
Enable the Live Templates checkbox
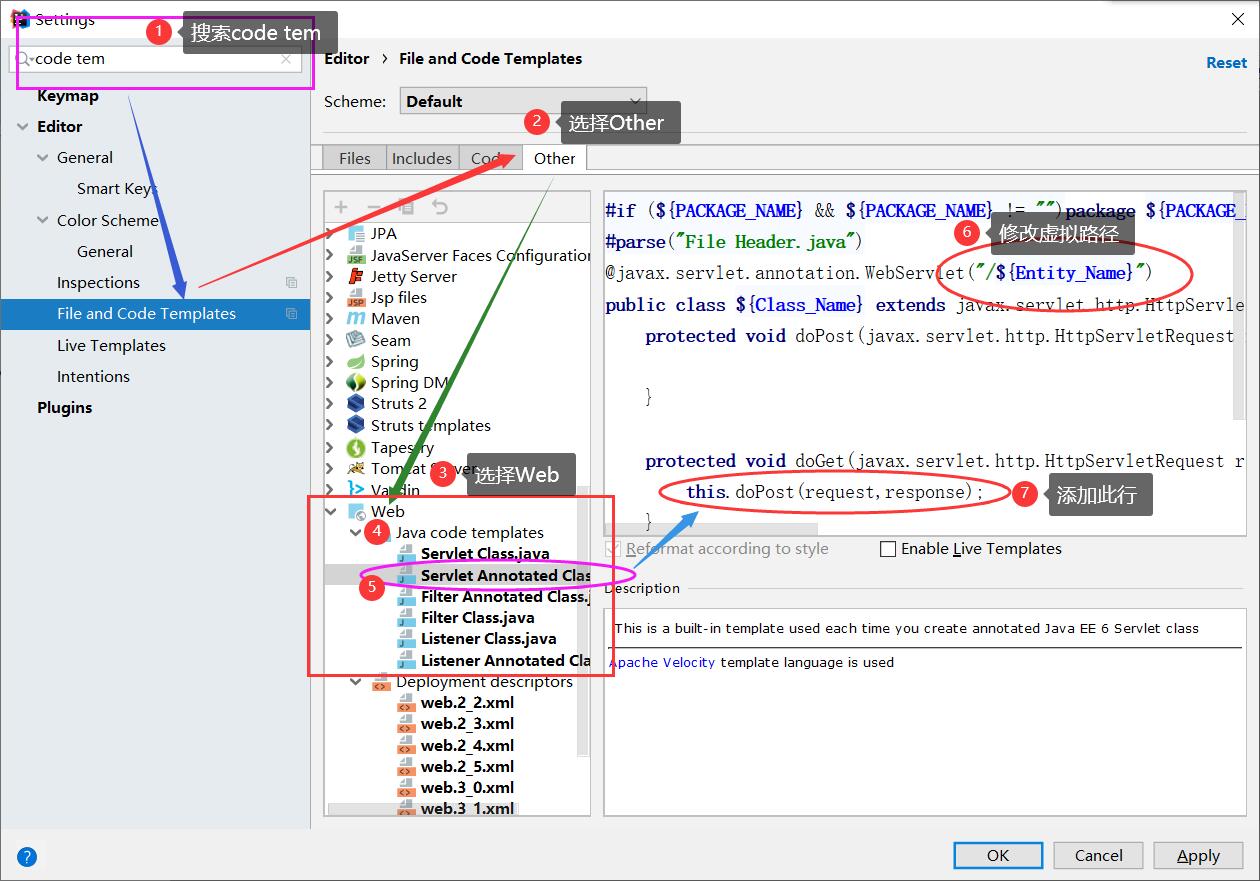(x=887, y=549)
